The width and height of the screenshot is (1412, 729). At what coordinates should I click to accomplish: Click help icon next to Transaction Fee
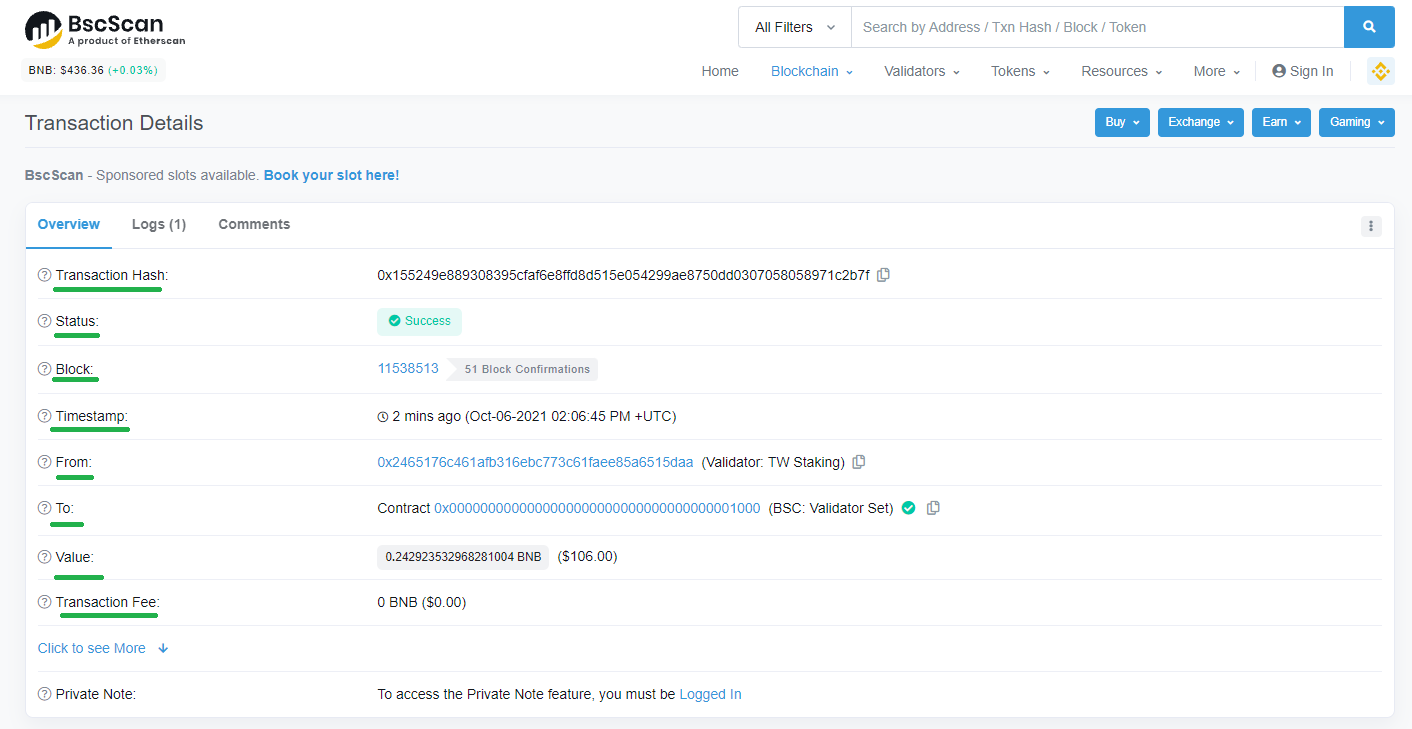44,602
